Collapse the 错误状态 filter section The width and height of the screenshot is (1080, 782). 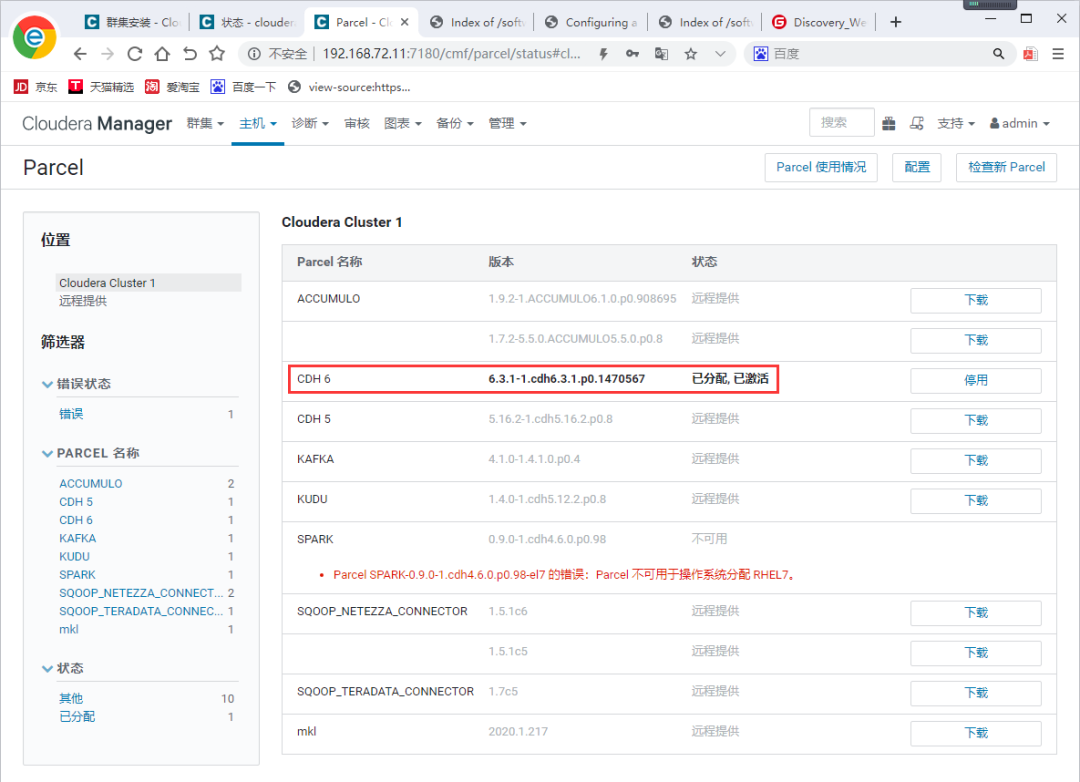click(x=76, y=384)
